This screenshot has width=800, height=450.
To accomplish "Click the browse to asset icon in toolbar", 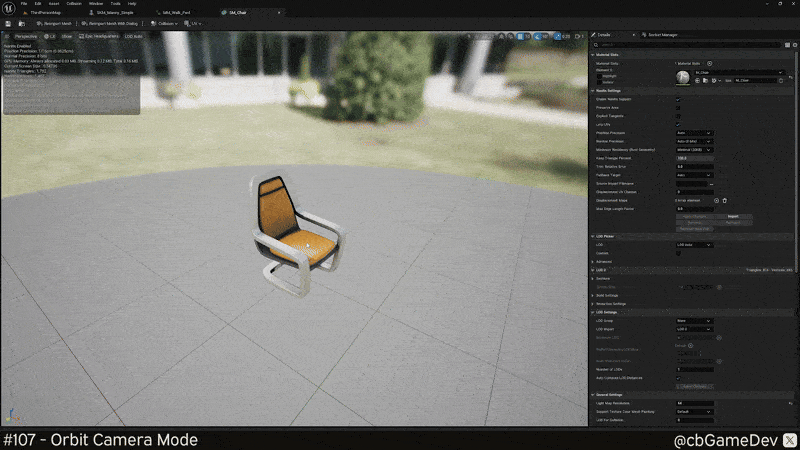I will [21, 23].
